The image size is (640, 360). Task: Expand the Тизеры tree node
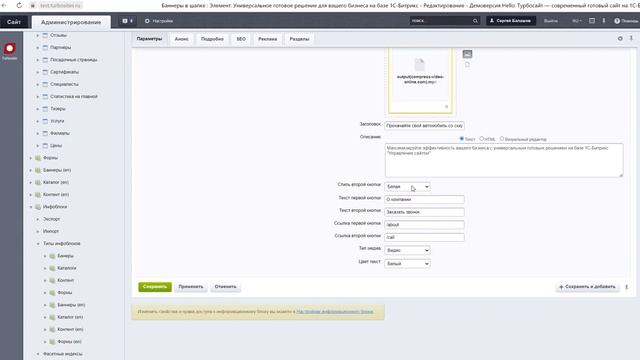pos(38,109)
